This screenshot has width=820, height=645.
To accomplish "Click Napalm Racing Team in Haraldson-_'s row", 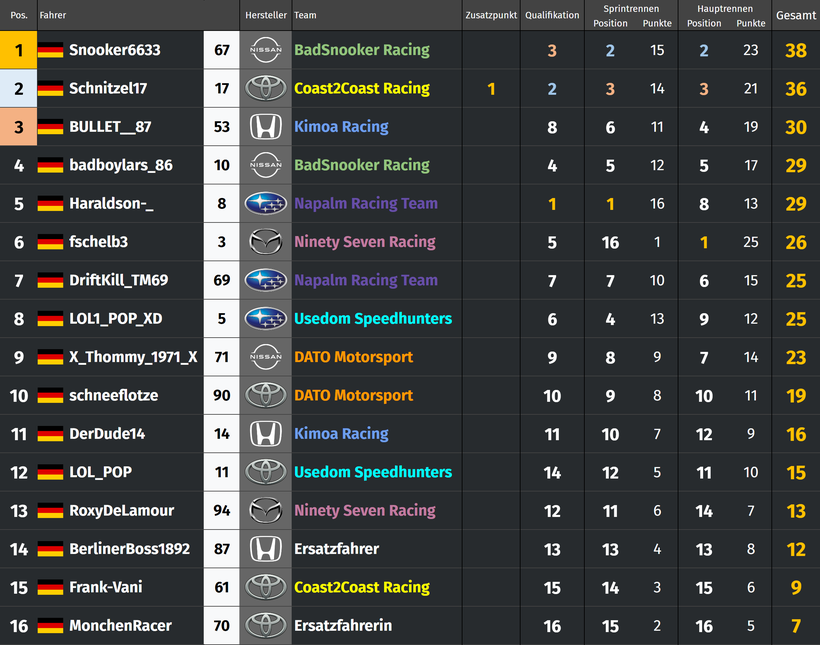I will (366, 203).
